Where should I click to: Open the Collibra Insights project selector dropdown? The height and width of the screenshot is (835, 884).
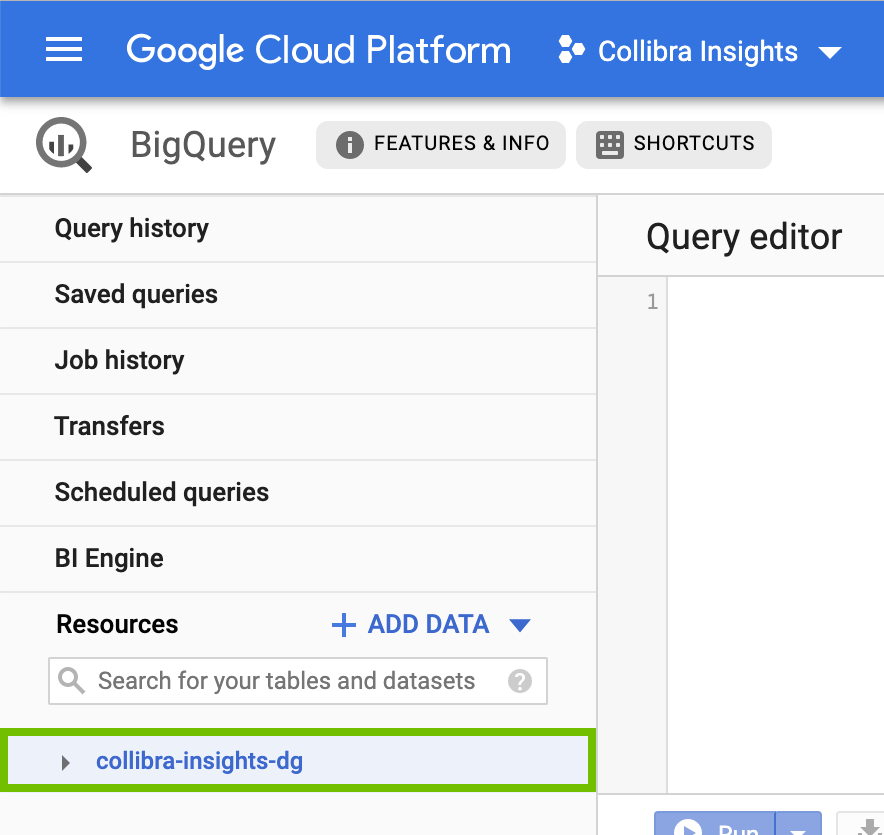point(831,53)
